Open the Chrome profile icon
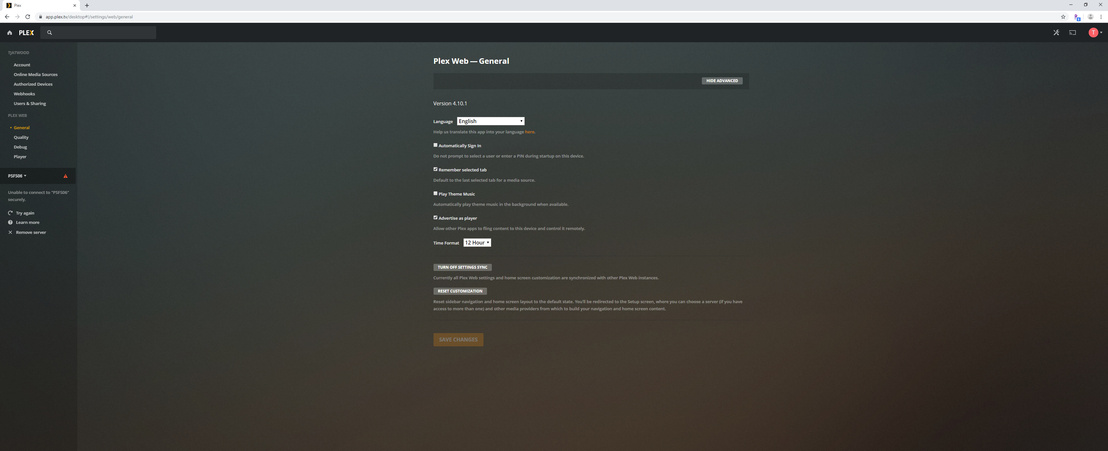Image resolution: width=1108 pixels, height=451 pixels. 1090,16
